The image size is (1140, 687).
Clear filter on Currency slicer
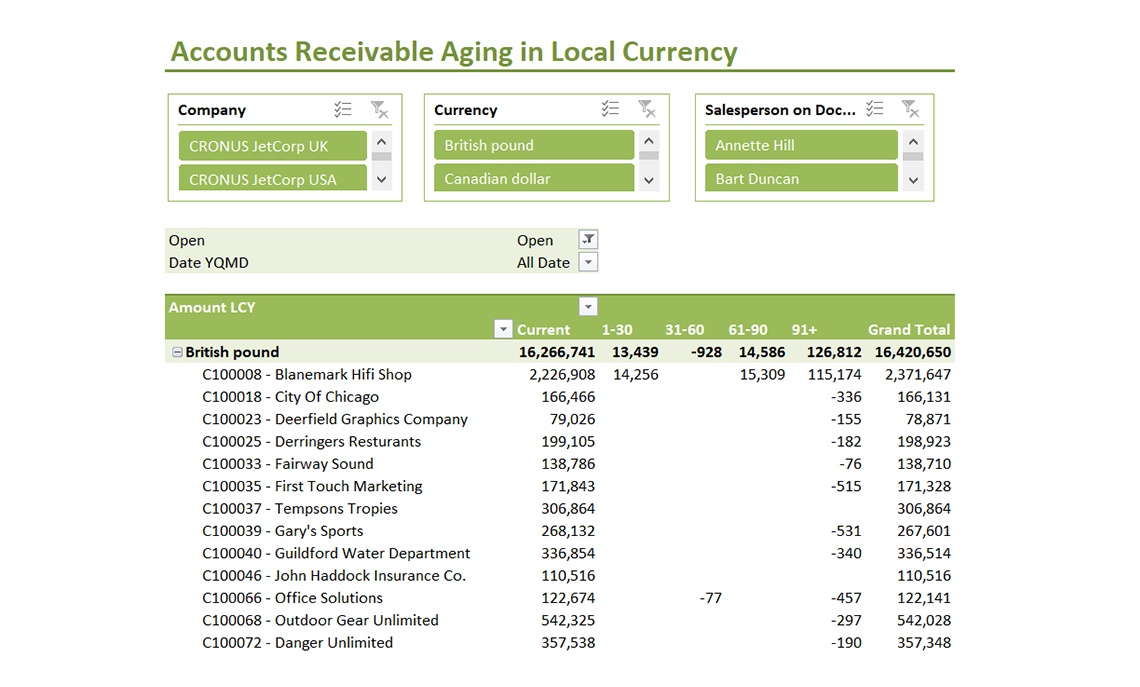pos(646,109)
